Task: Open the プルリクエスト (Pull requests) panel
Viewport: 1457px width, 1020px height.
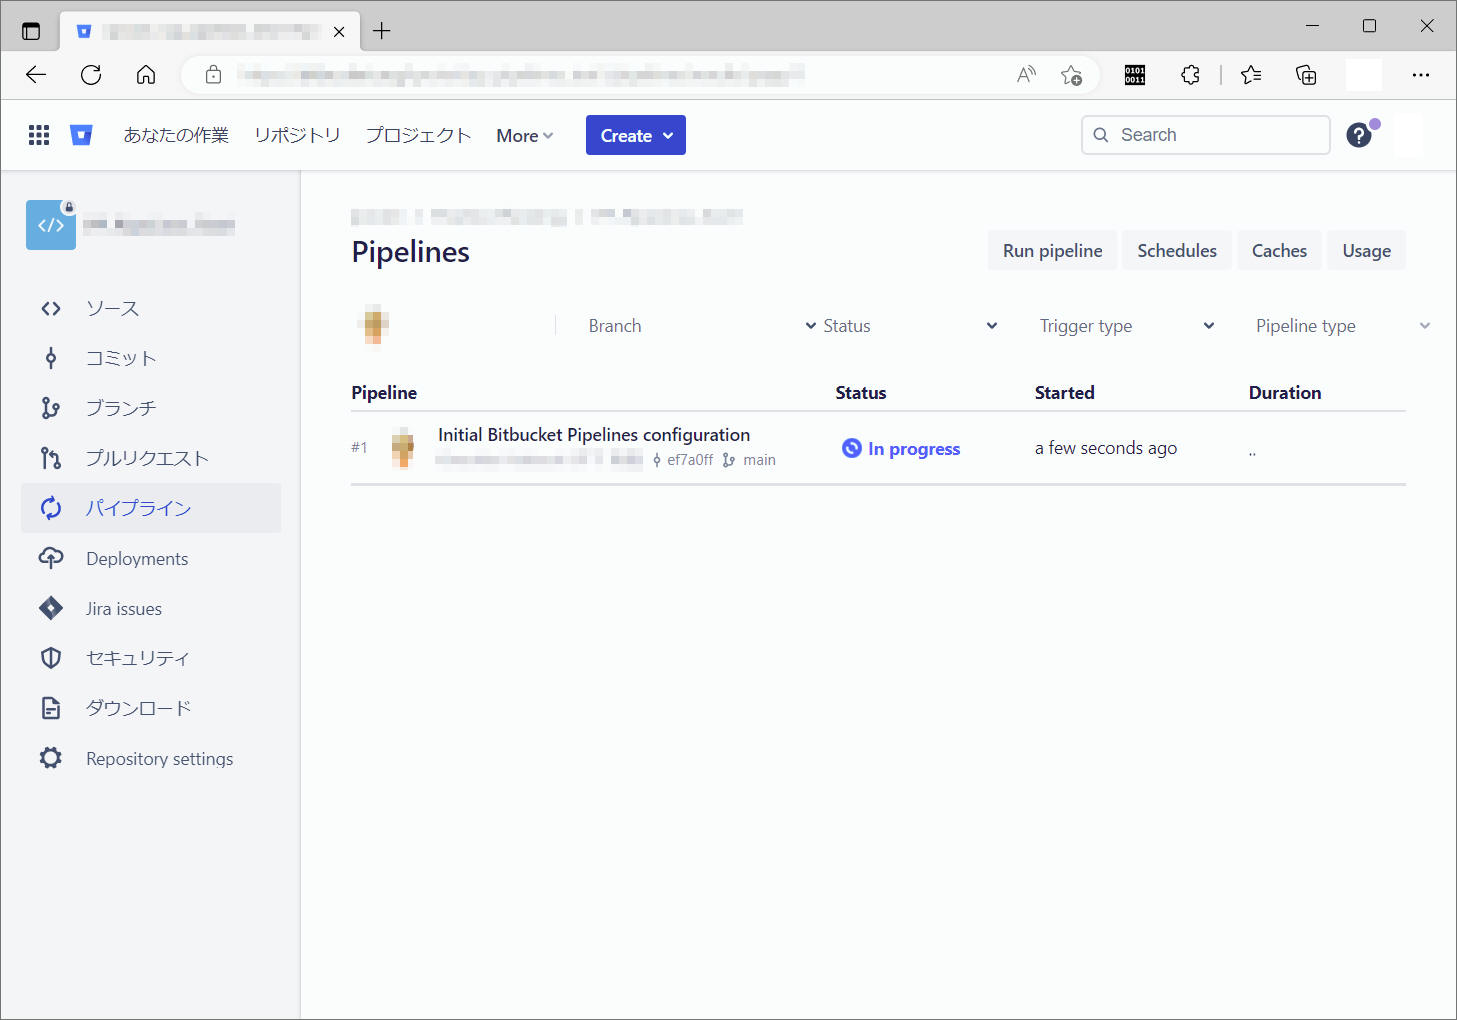Action: [x=146, y=458]
